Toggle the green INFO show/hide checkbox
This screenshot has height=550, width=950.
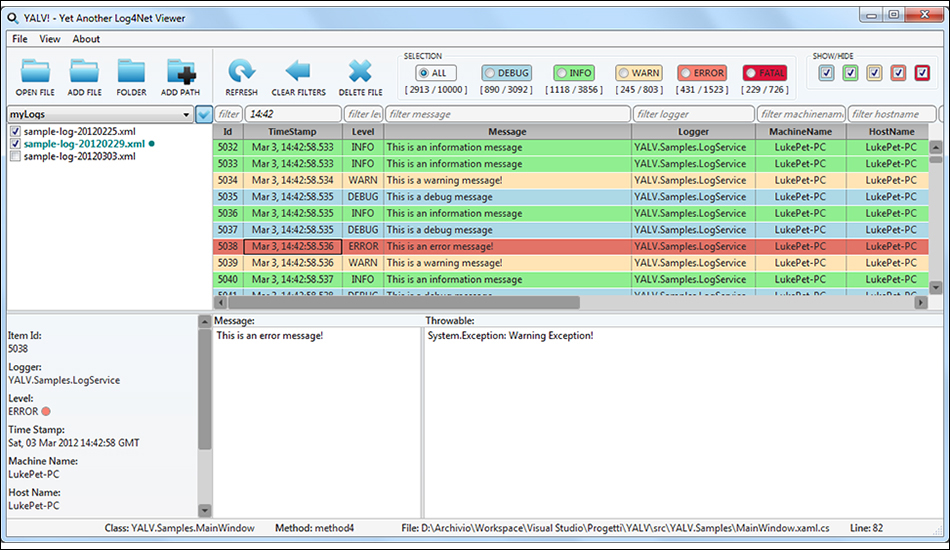point(850,73)
